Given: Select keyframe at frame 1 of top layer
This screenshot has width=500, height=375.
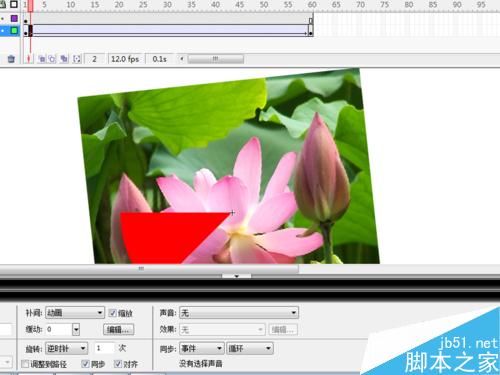Looking at the screenshot, I should click(26, 21).
